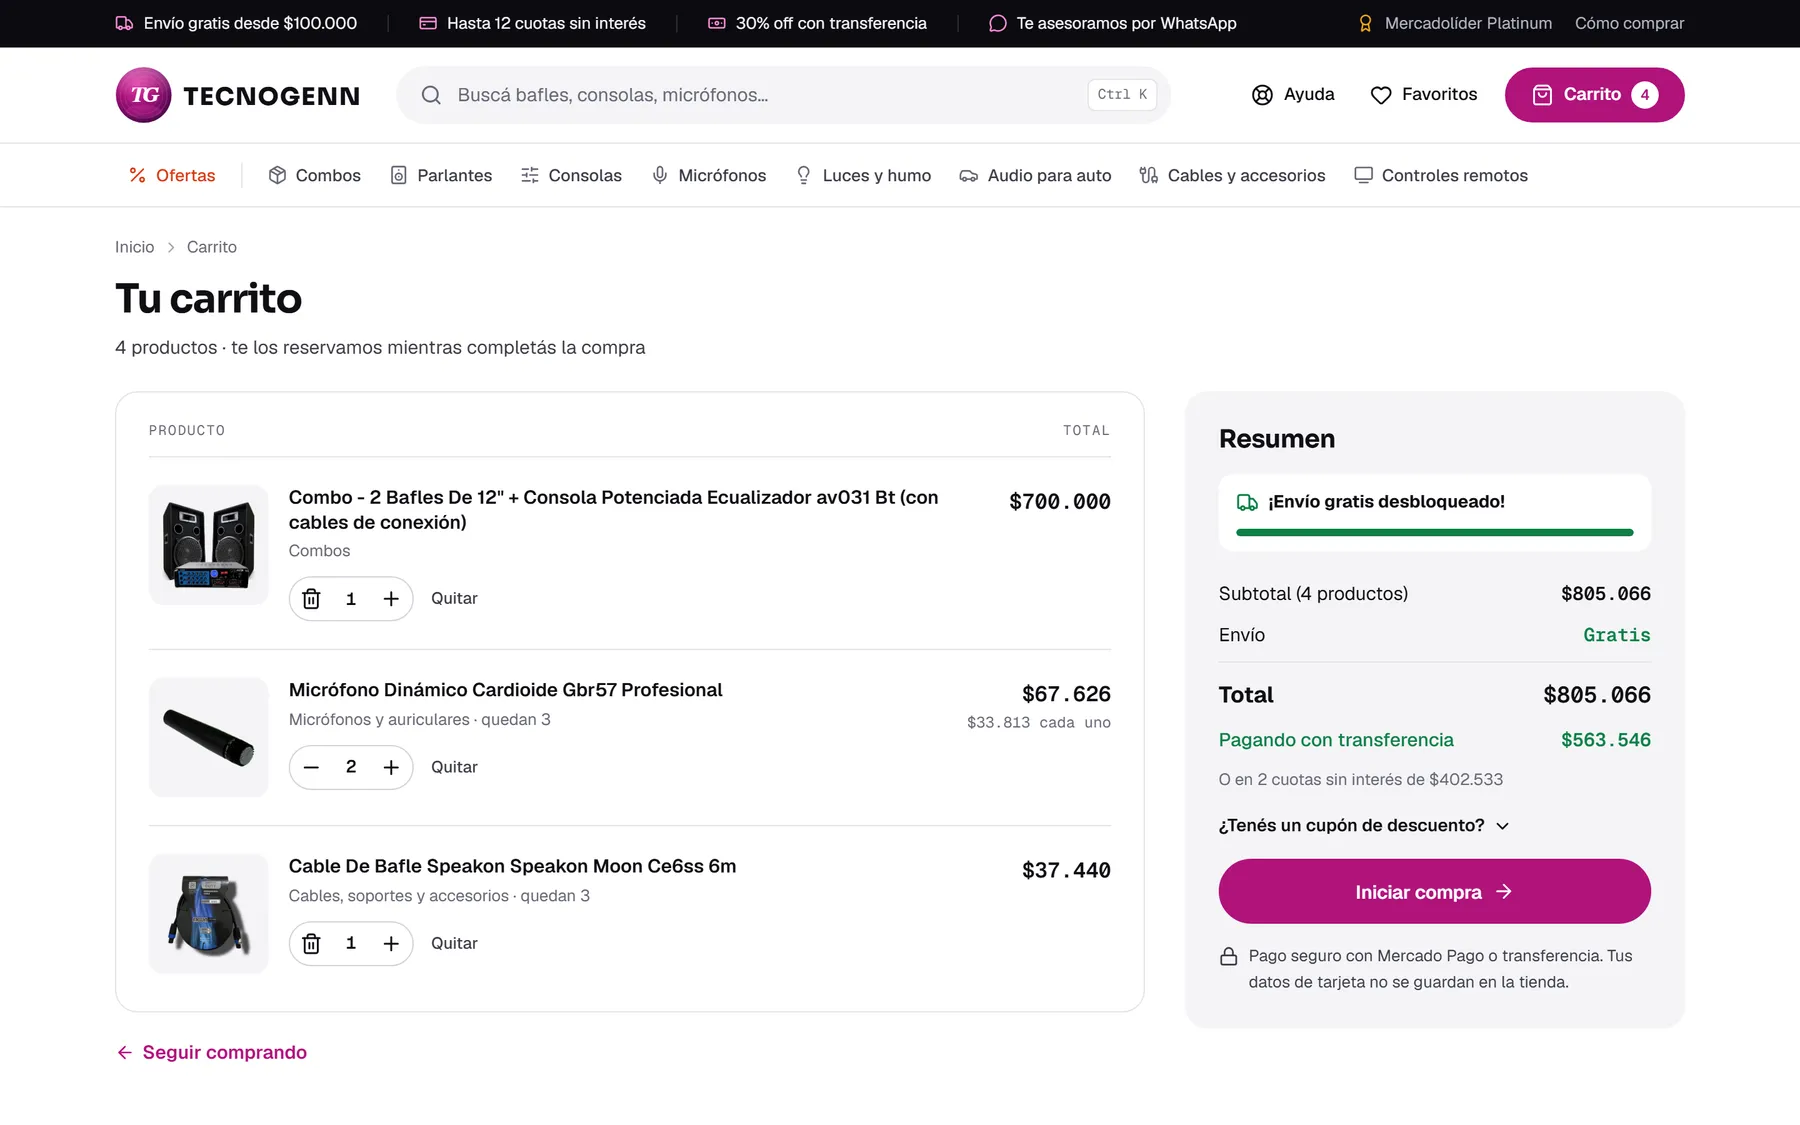Click the search magnifier icon
This screenshot has height=1125, width=1800.
pos(431,95)
